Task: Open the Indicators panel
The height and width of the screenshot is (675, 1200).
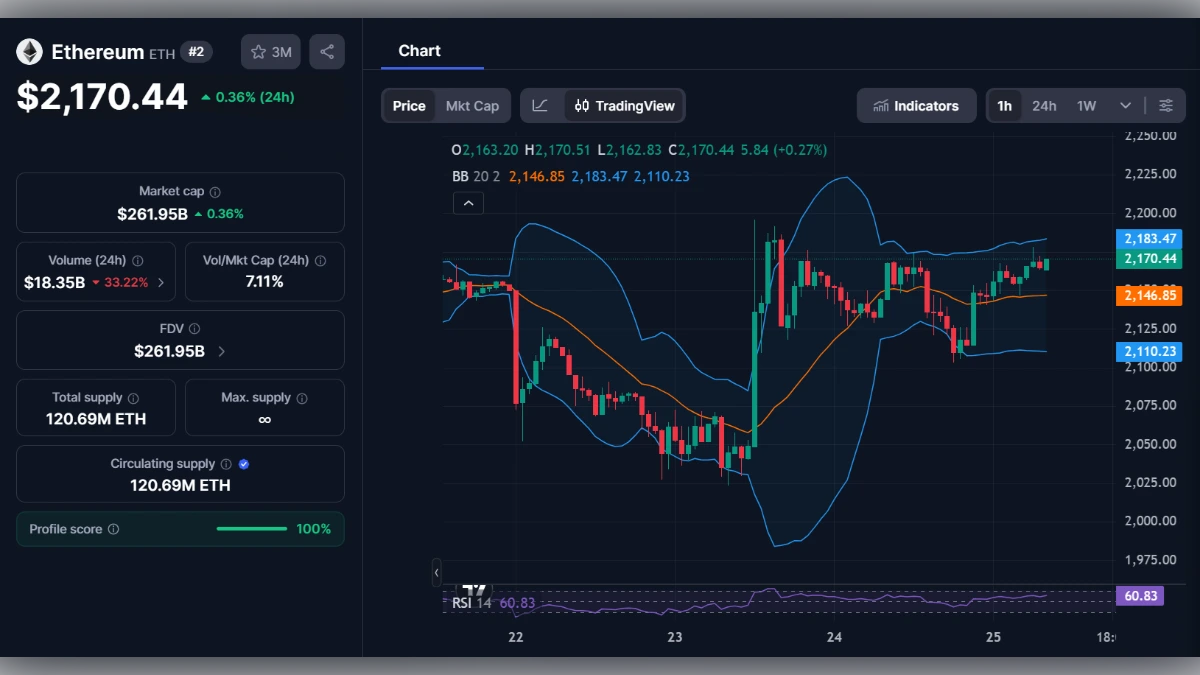Action: point(916,105)
